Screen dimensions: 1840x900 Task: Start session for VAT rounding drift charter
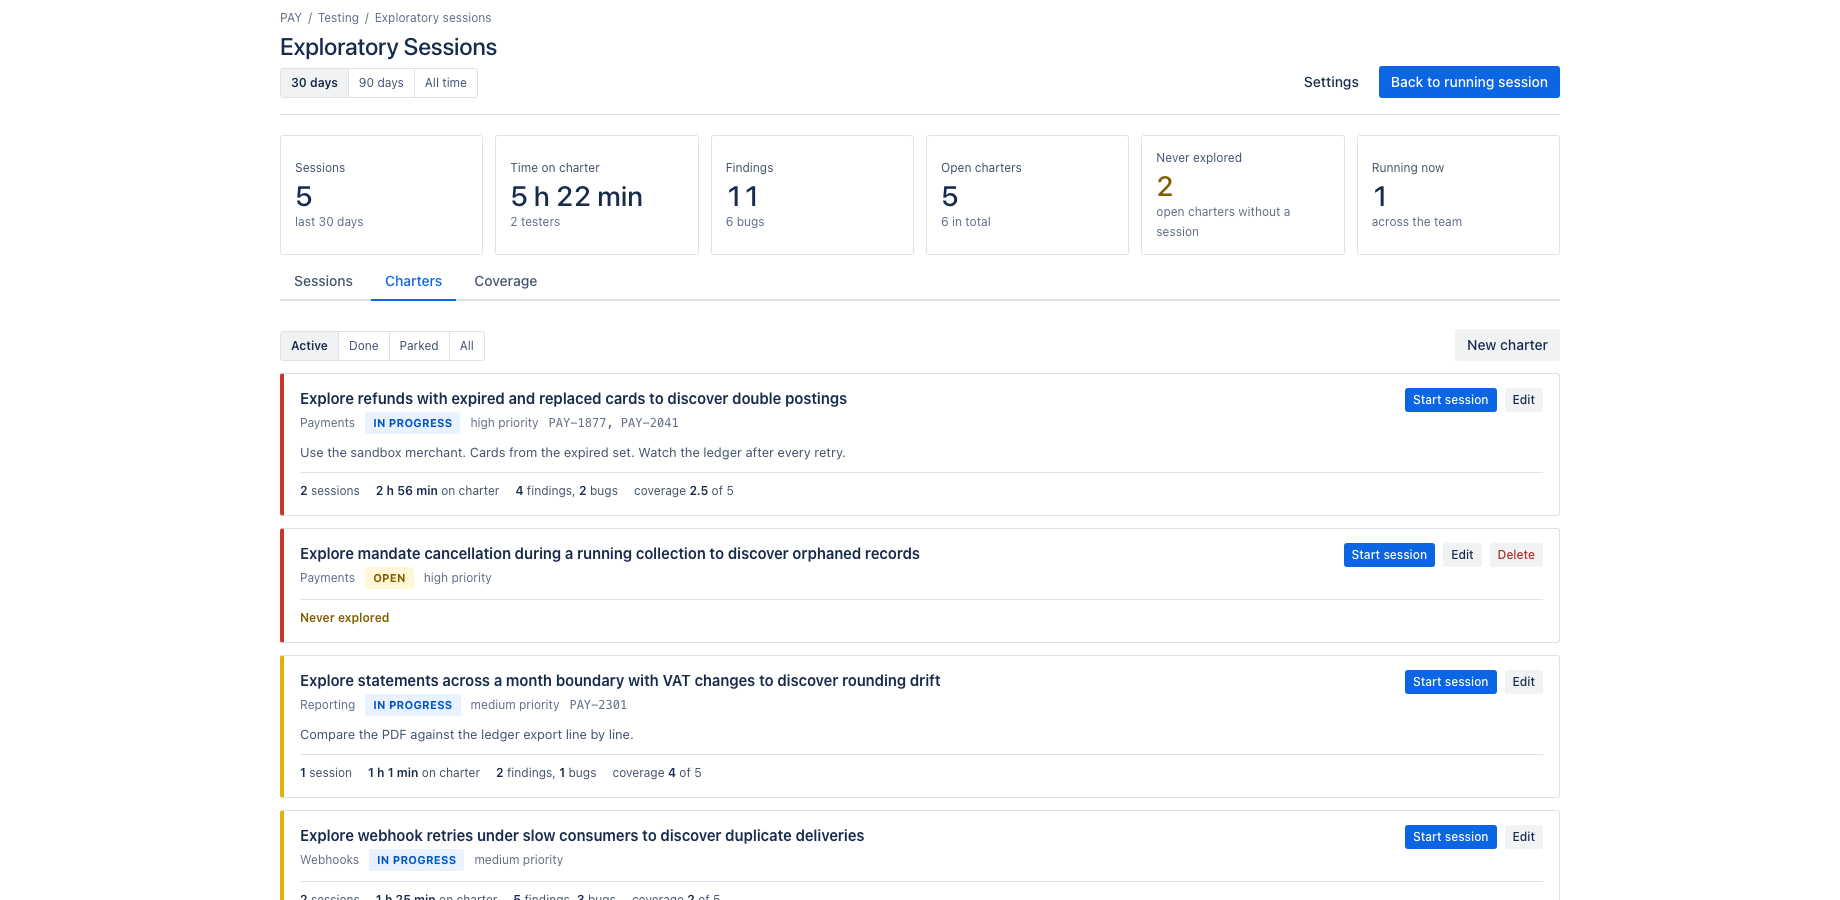click(x=1450, y=682)
